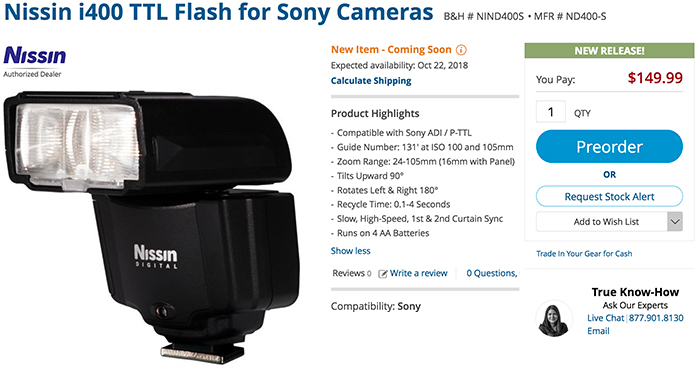Open Write a review link
This screenshot has height=369, width=700.
[x=418, y=273]
